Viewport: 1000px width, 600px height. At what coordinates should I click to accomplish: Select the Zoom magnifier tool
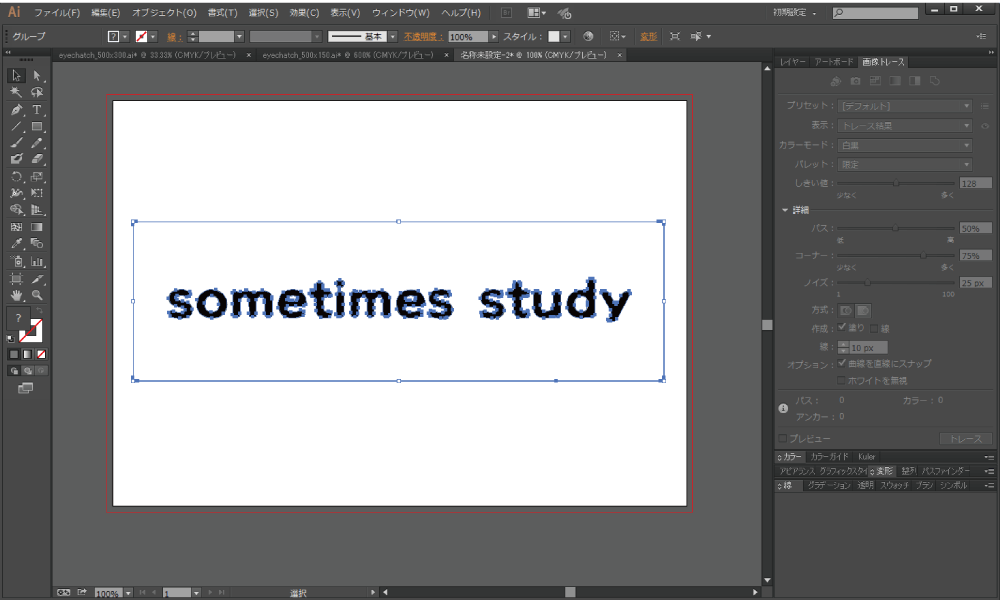tap(37, 295)
